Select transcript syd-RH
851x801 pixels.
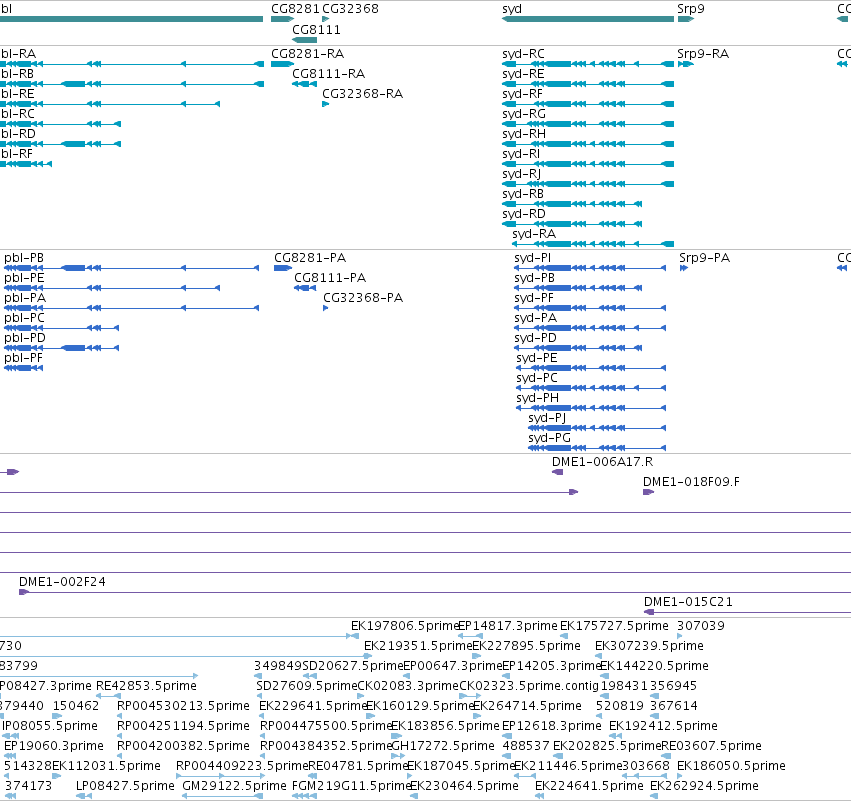[524, 134]
